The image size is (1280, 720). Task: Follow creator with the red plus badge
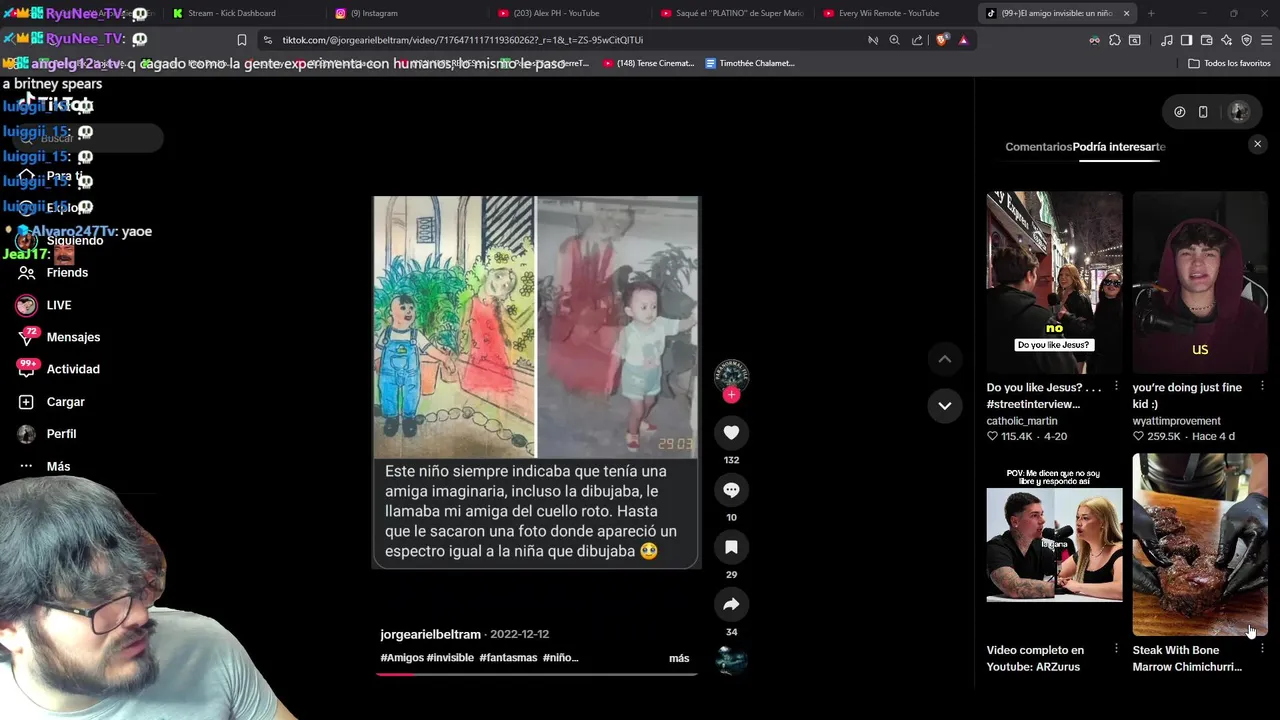[x=731, y=395]
